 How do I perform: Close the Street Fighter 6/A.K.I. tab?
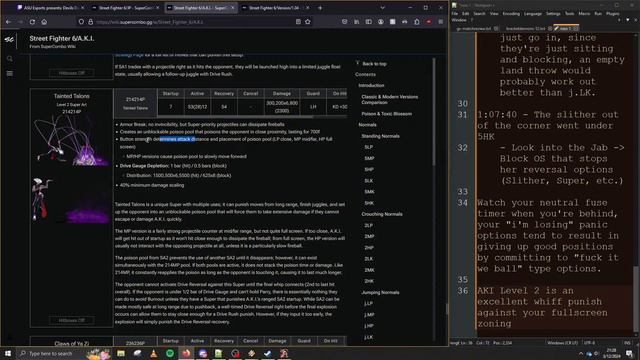tap(233, 8)
